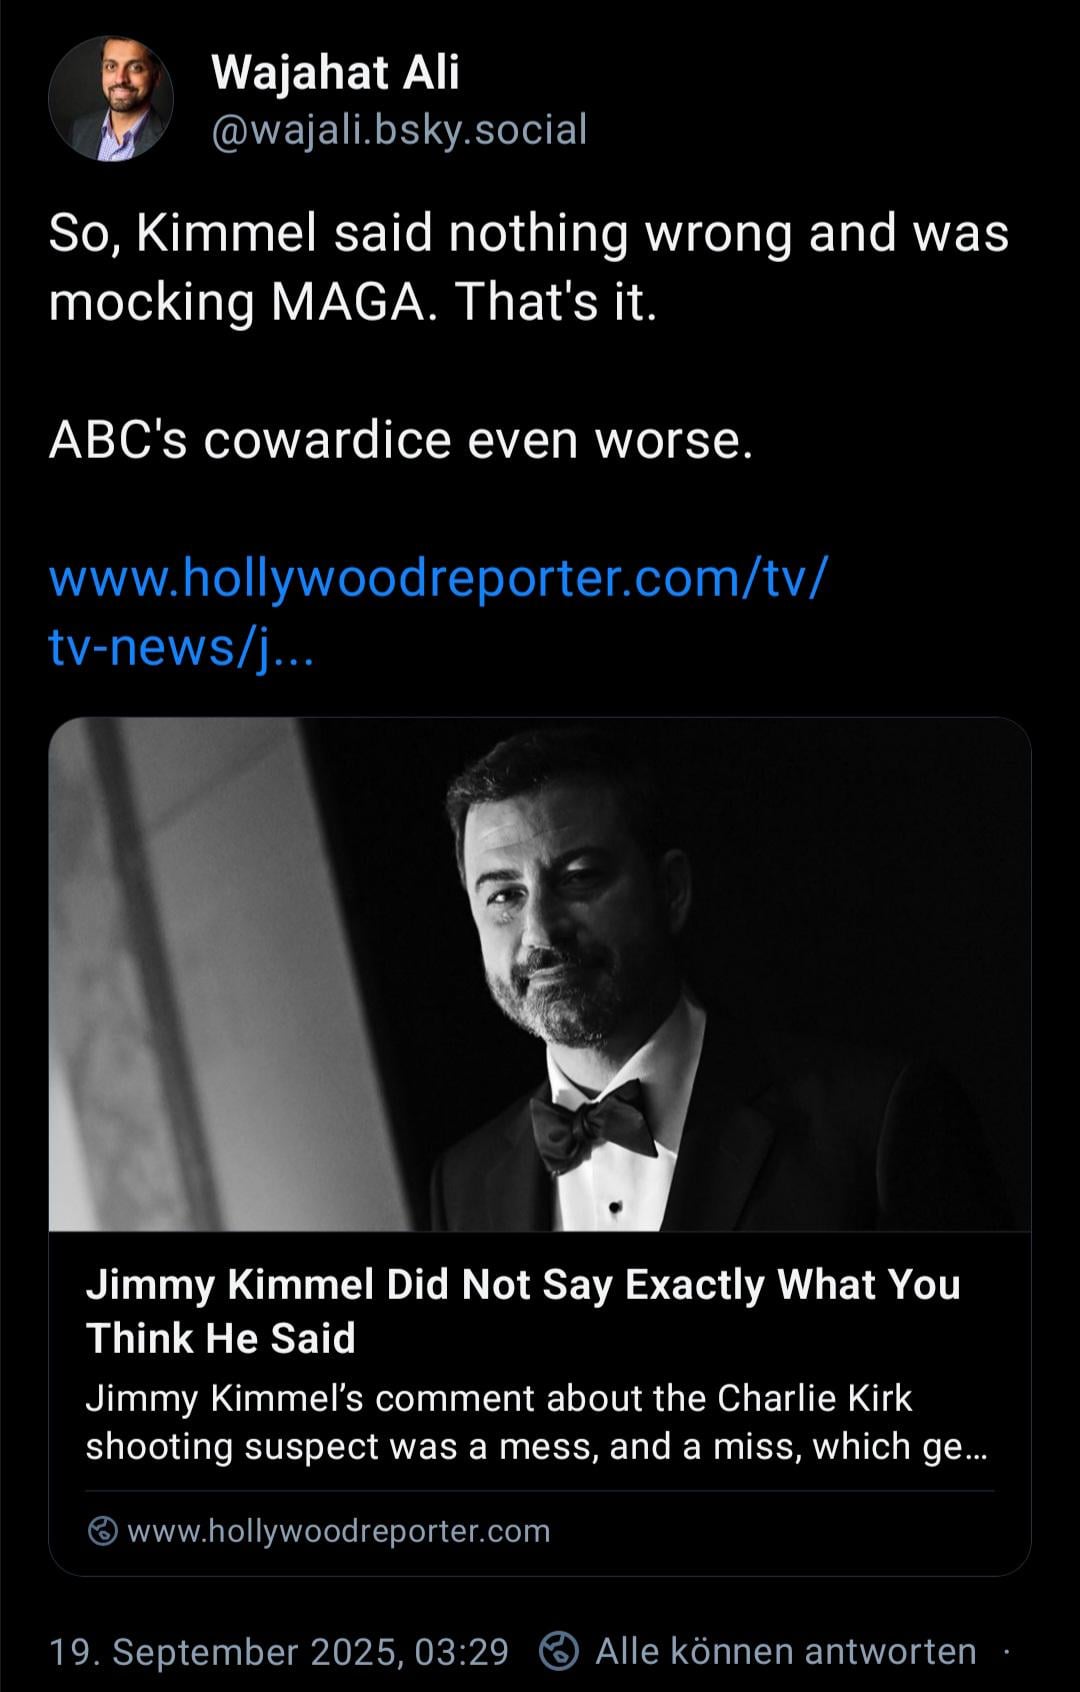Open Wajahat Ali's profile avatar
This screenshot has height=1692, width=1080.
(111, 98)
